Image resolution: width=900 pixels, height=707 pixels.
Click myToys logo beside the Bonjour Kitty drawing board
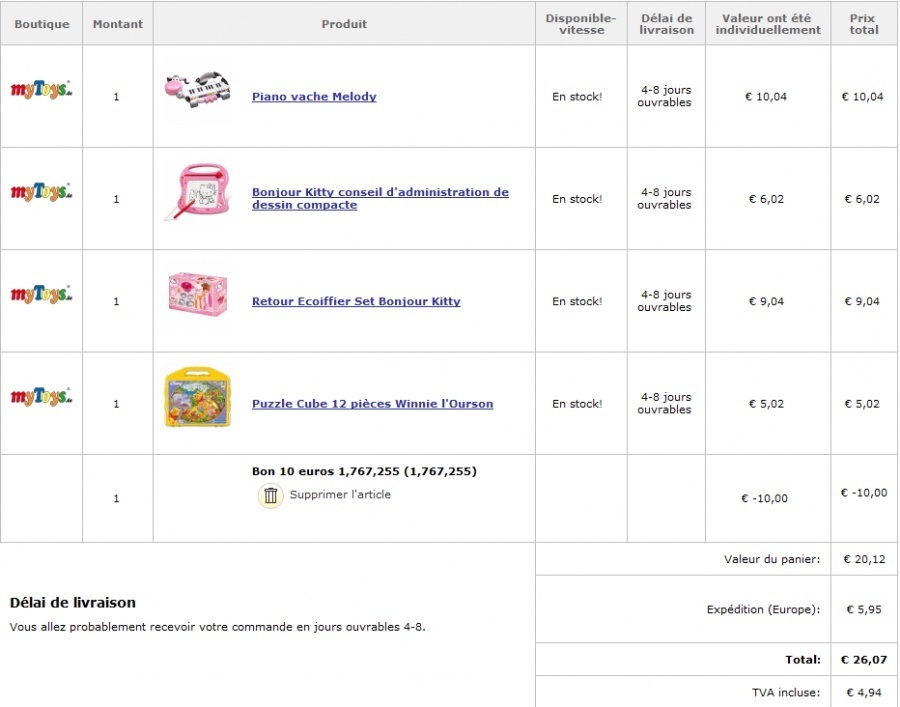[x=41, y=192]
